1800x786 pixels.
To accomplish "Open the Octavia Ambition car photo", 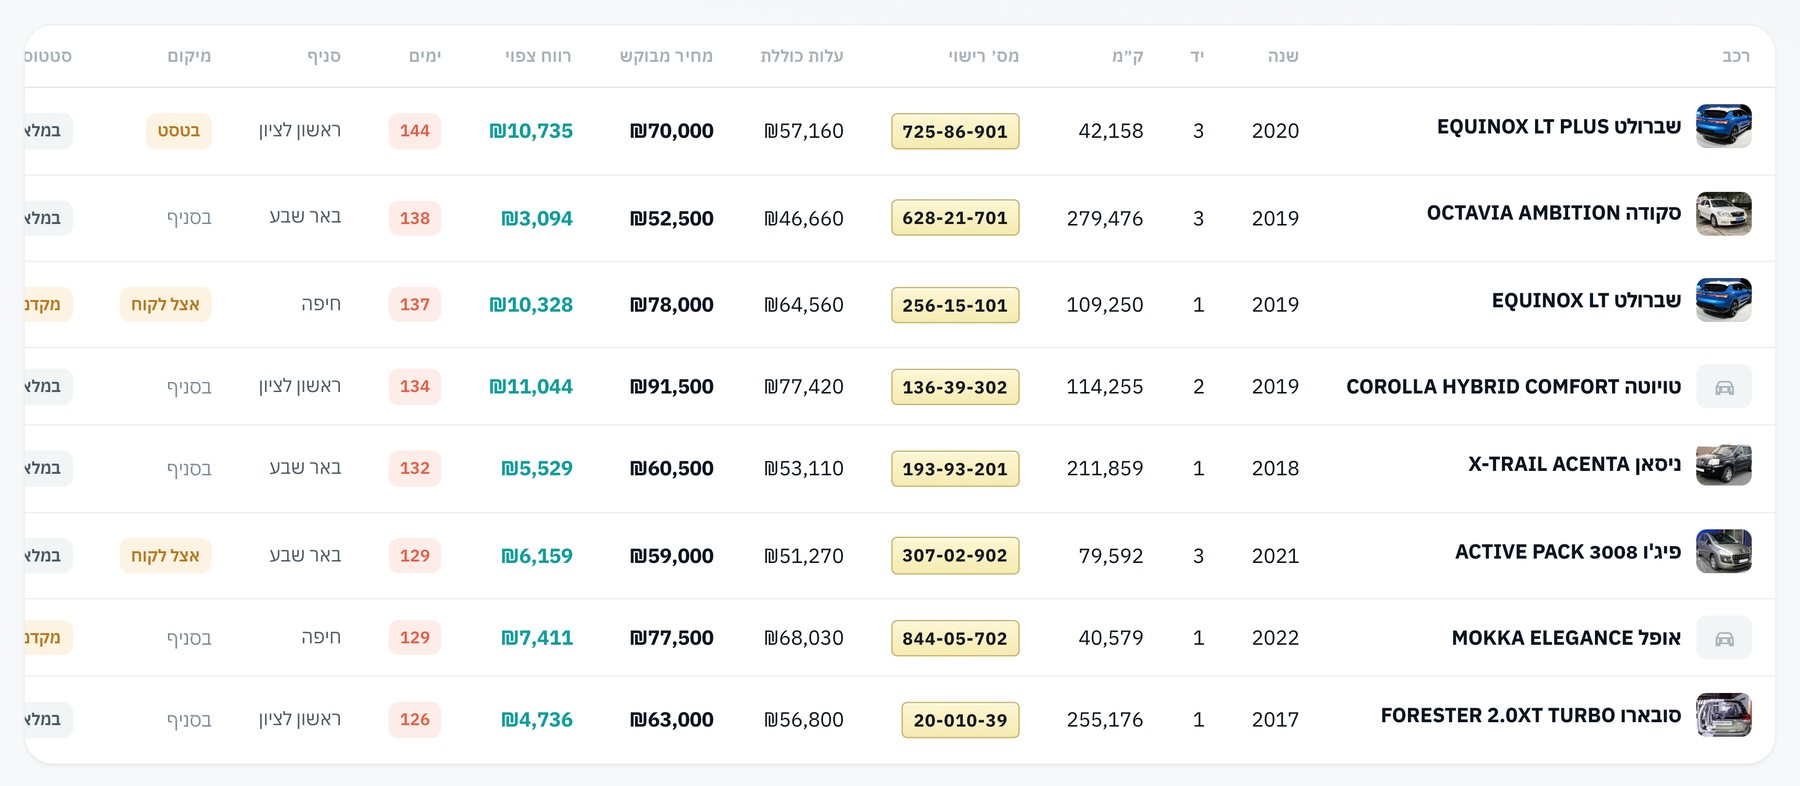I will coord(1724,214).
